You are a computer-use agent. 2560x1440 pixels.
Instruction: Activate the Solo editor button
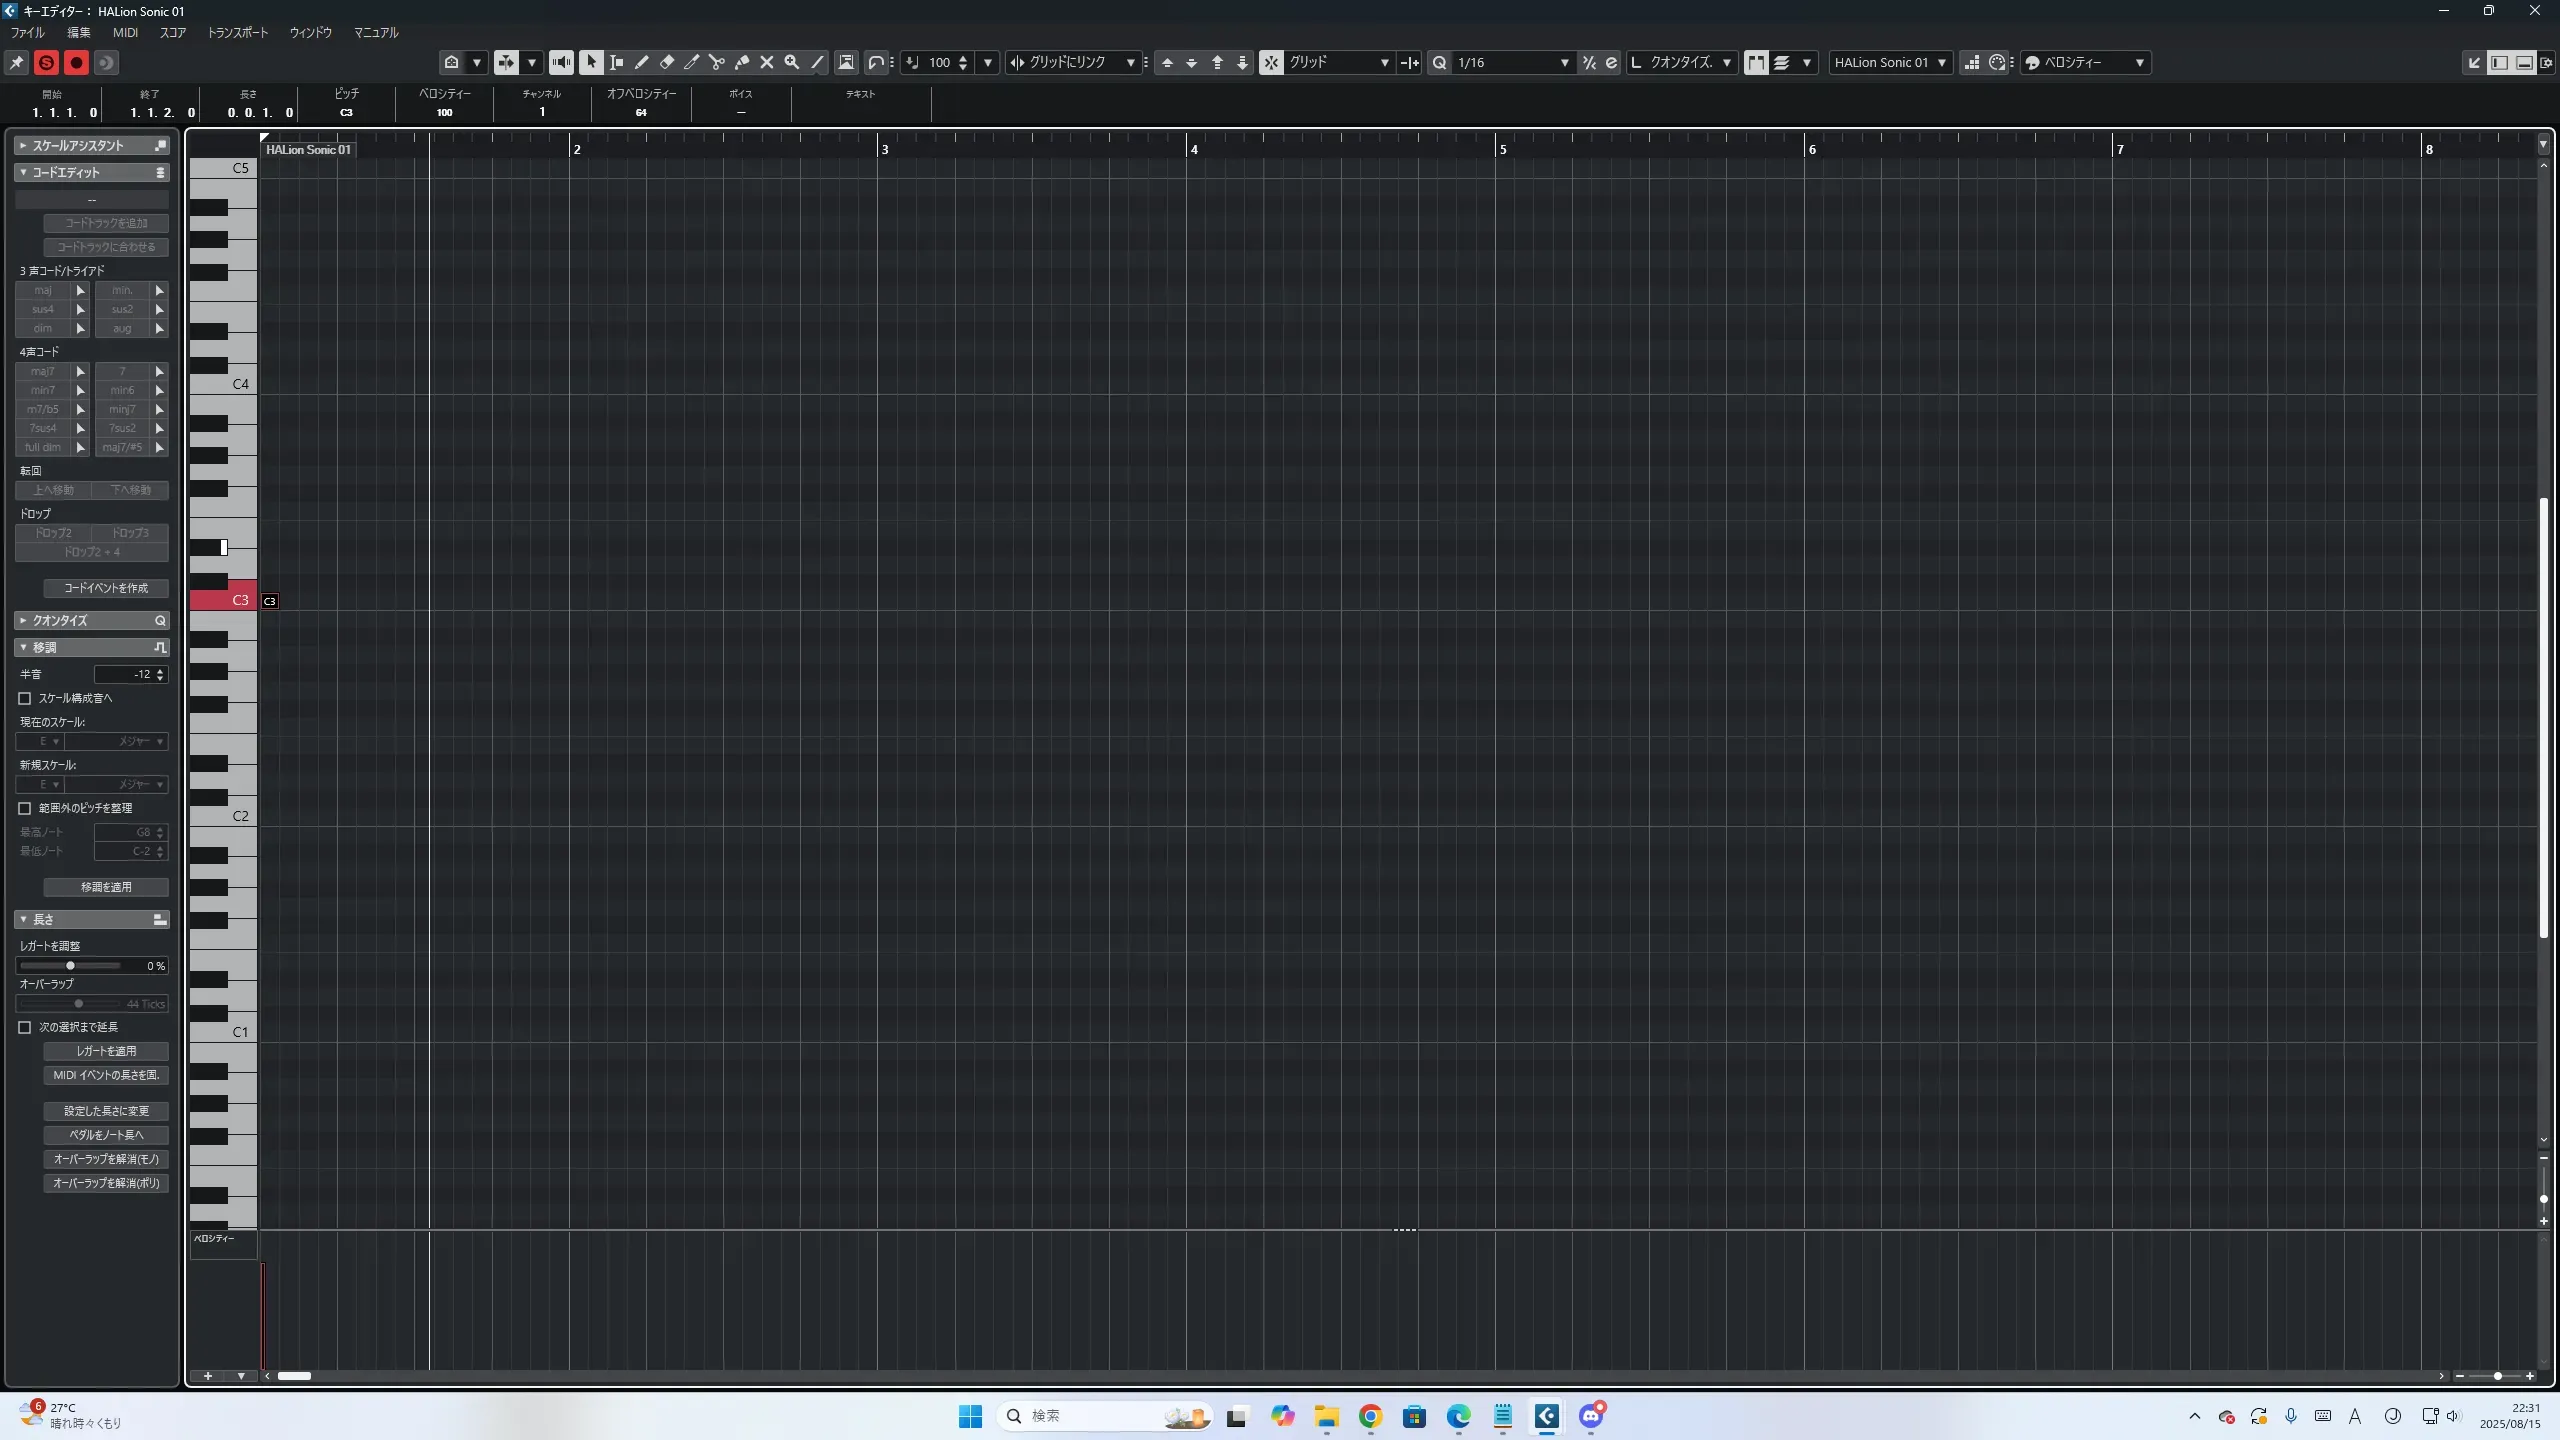(x=46, y=62)
